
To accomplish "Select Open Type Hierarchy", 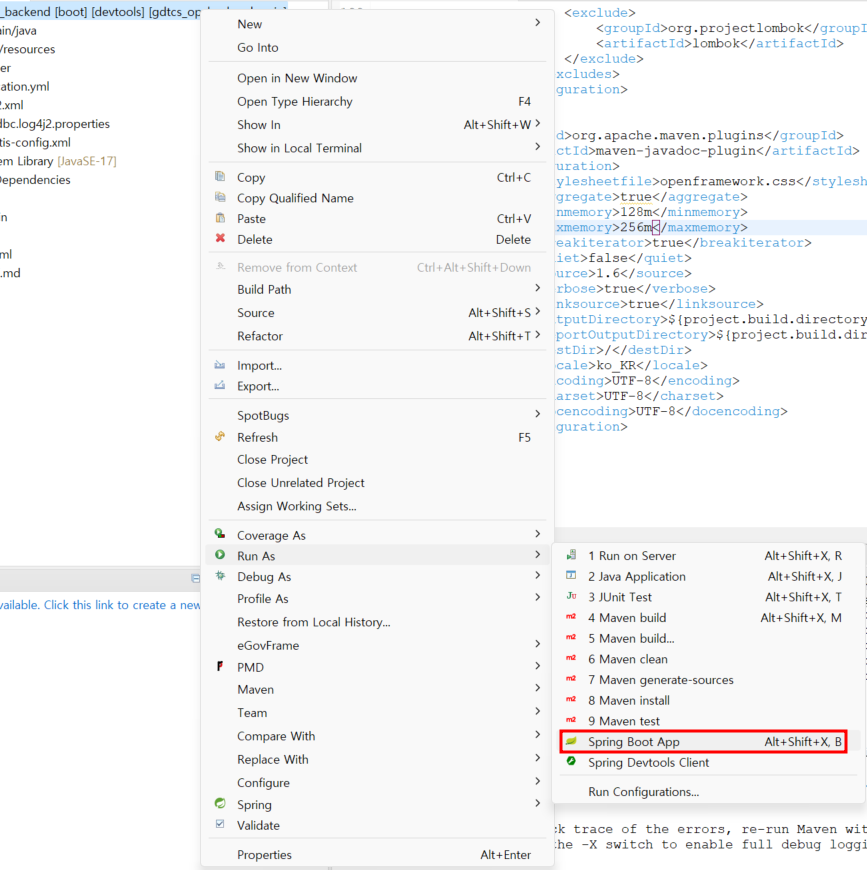I will (377, 102).
